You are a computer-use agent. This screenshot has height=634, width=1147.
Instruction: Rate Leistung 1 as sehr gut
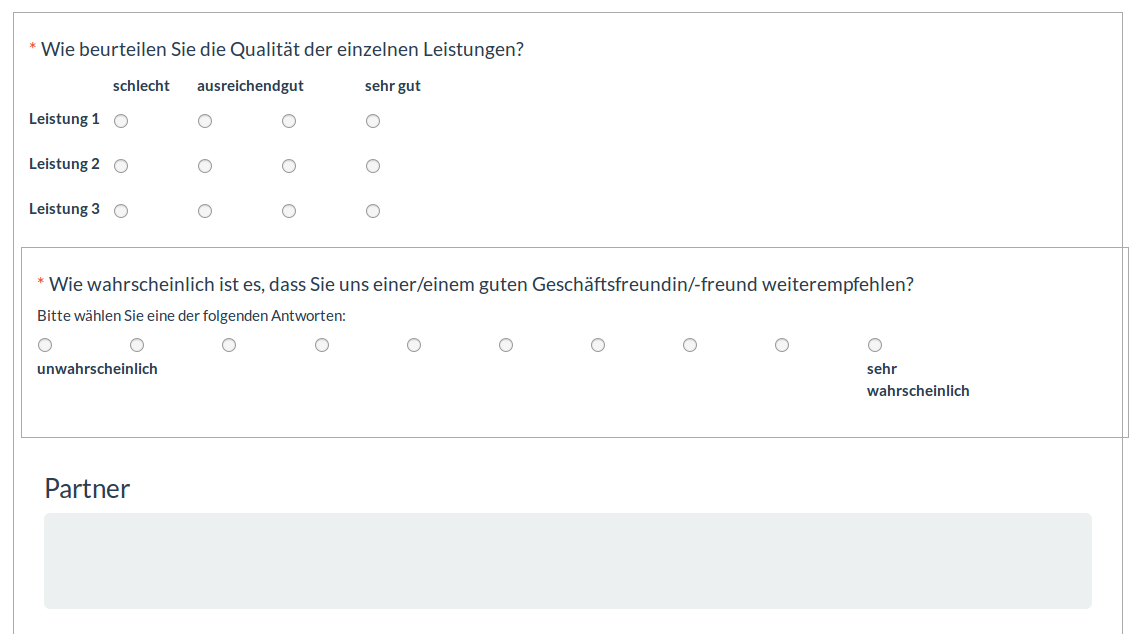pyautogui.click(x=373, y=121)
